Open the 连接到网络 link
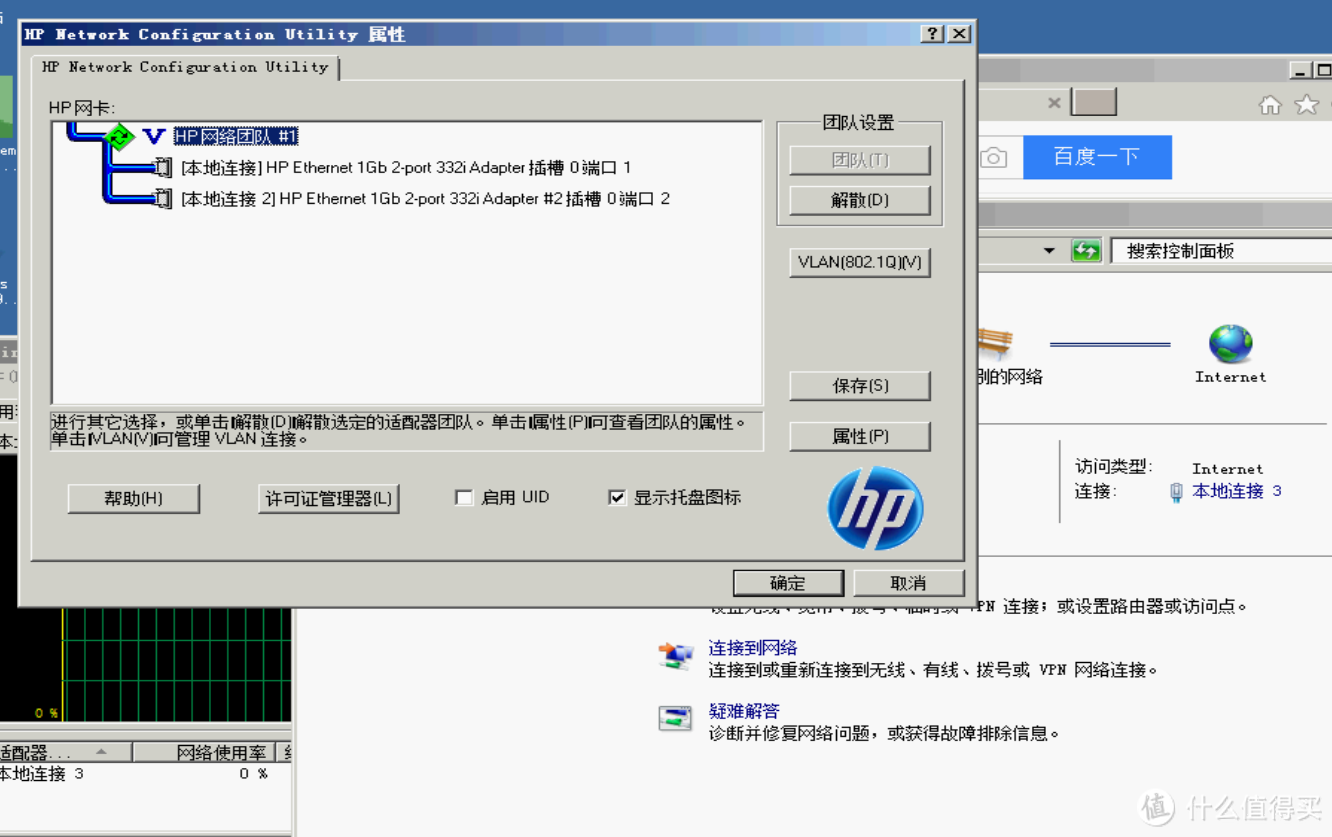The height and width of the screenshot is (837, 1332). (x=752, y=648)
